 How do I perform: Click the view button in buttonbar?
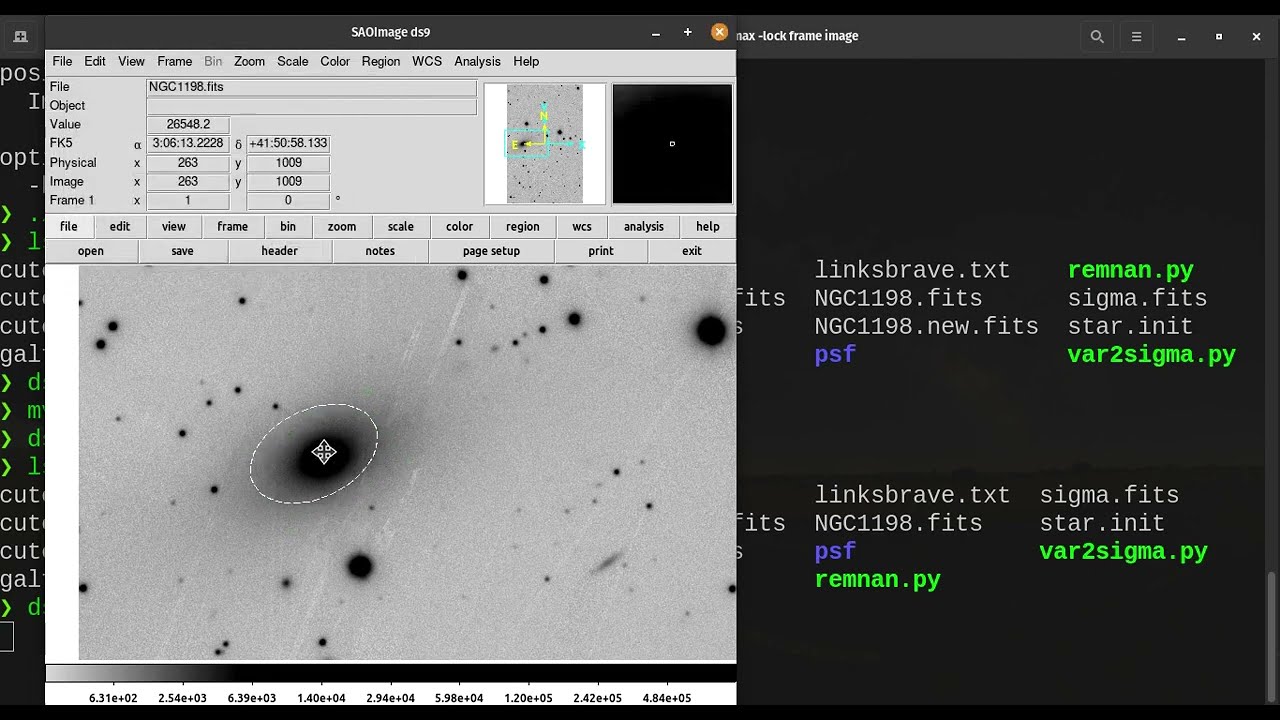click(174, 226)
